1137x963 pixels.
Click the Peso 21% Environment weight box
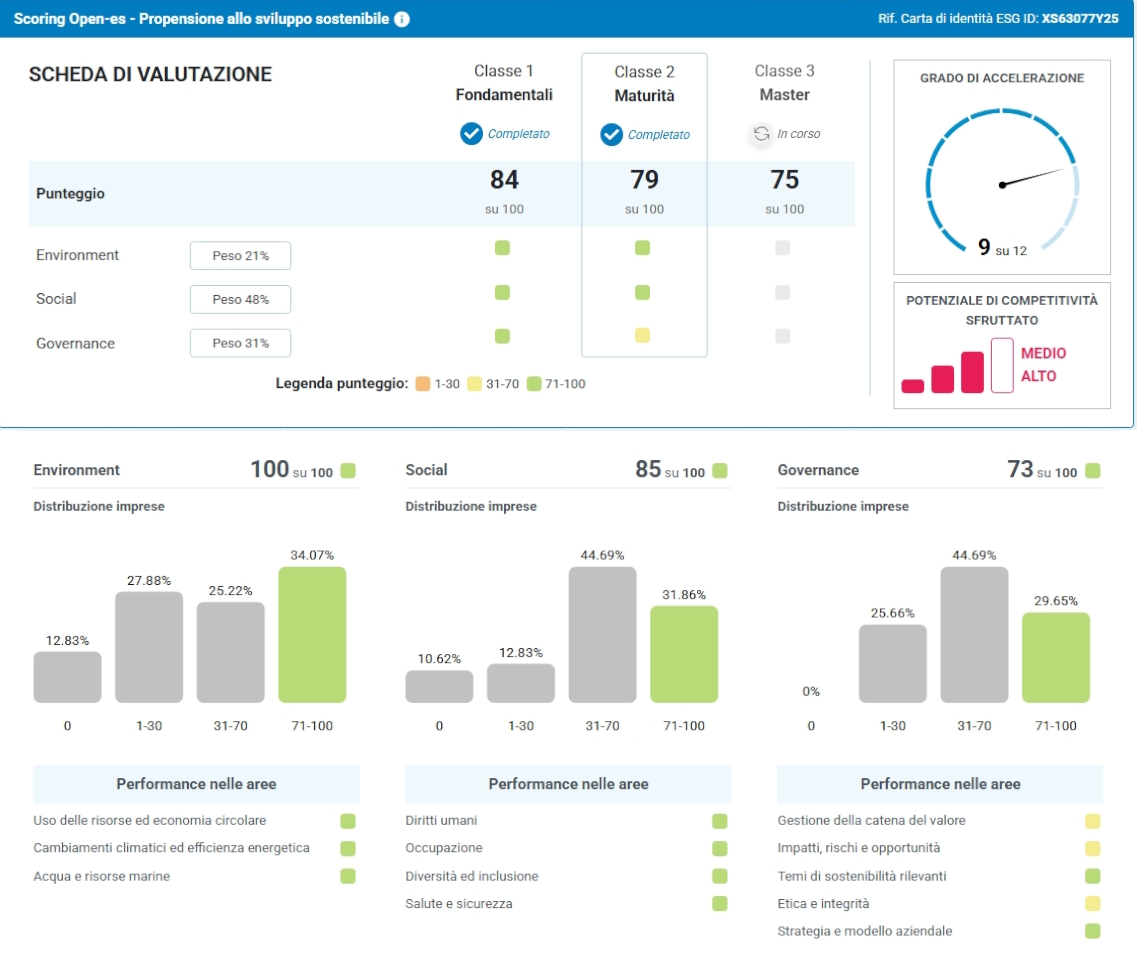[240, 255]
